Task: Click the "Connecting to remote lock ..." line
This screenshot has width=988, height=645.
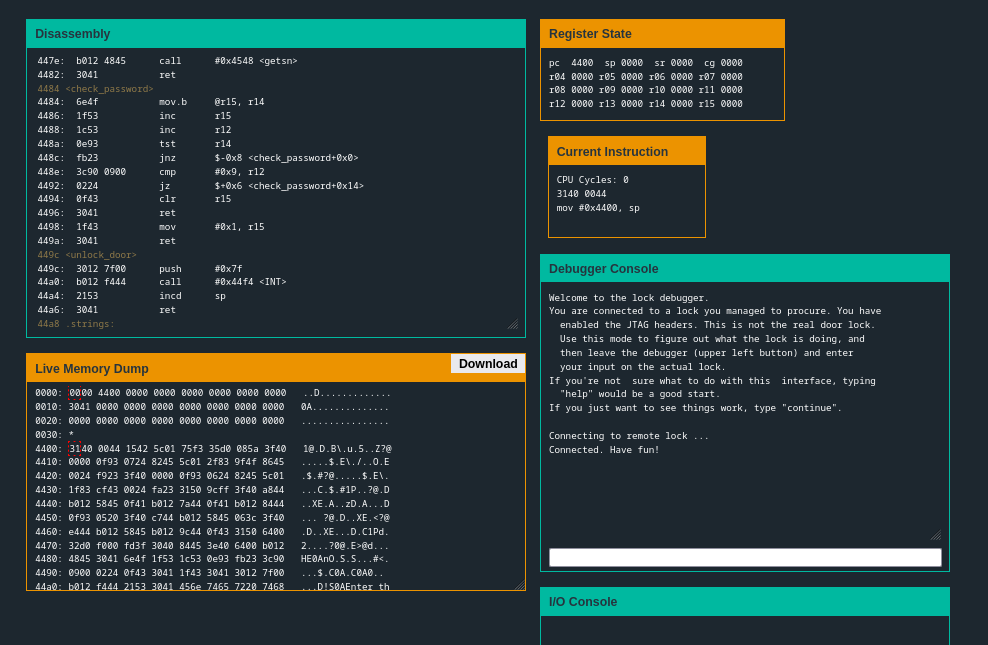Action: (x=628, y=436)
